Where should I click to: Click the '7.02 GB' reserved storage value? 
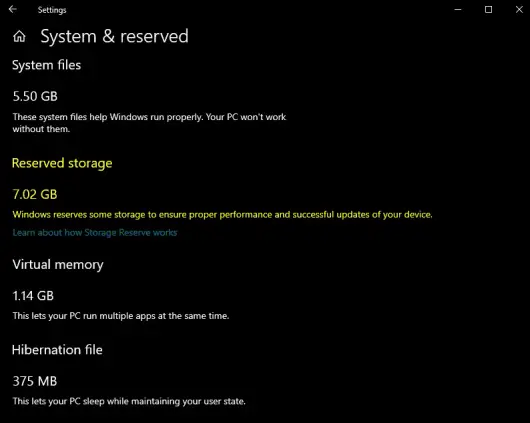35,194
